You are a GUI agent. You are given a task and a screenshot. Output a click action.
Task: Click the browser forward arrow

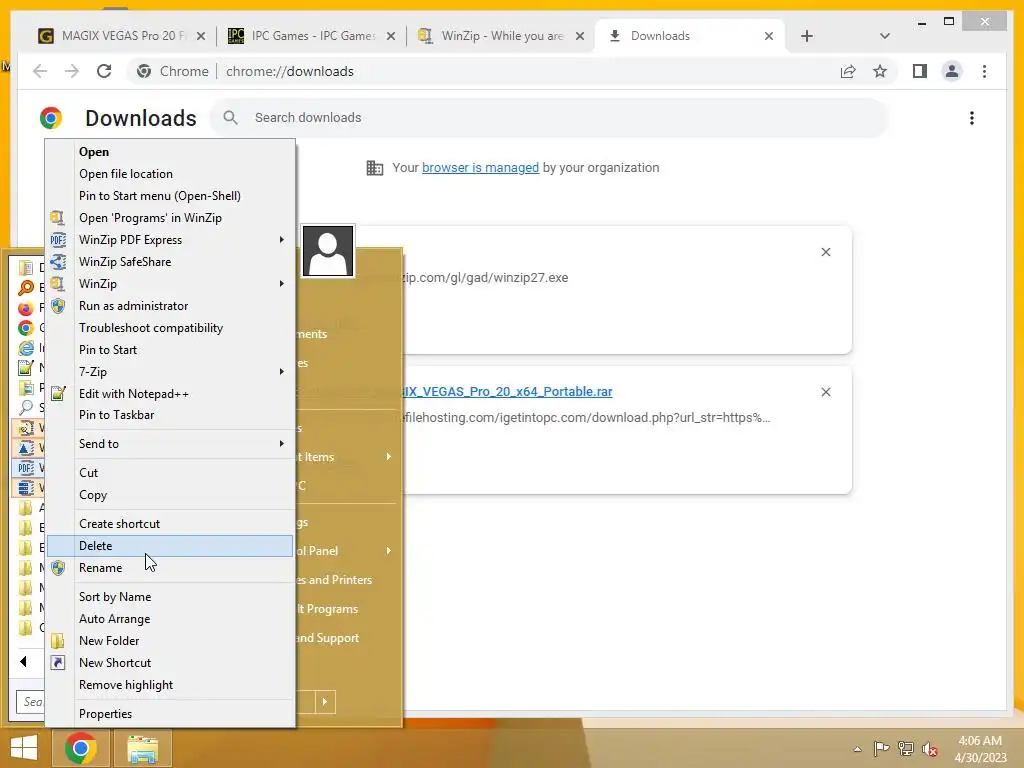(x=72, y=71)
